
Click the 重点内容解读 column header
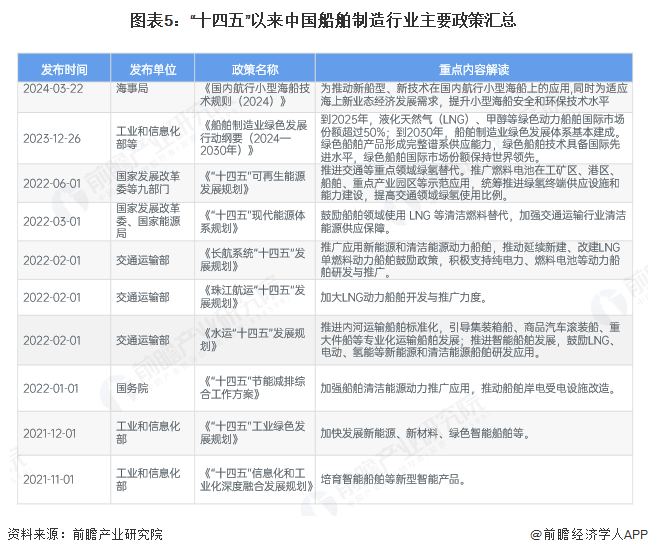pos(474,69)
